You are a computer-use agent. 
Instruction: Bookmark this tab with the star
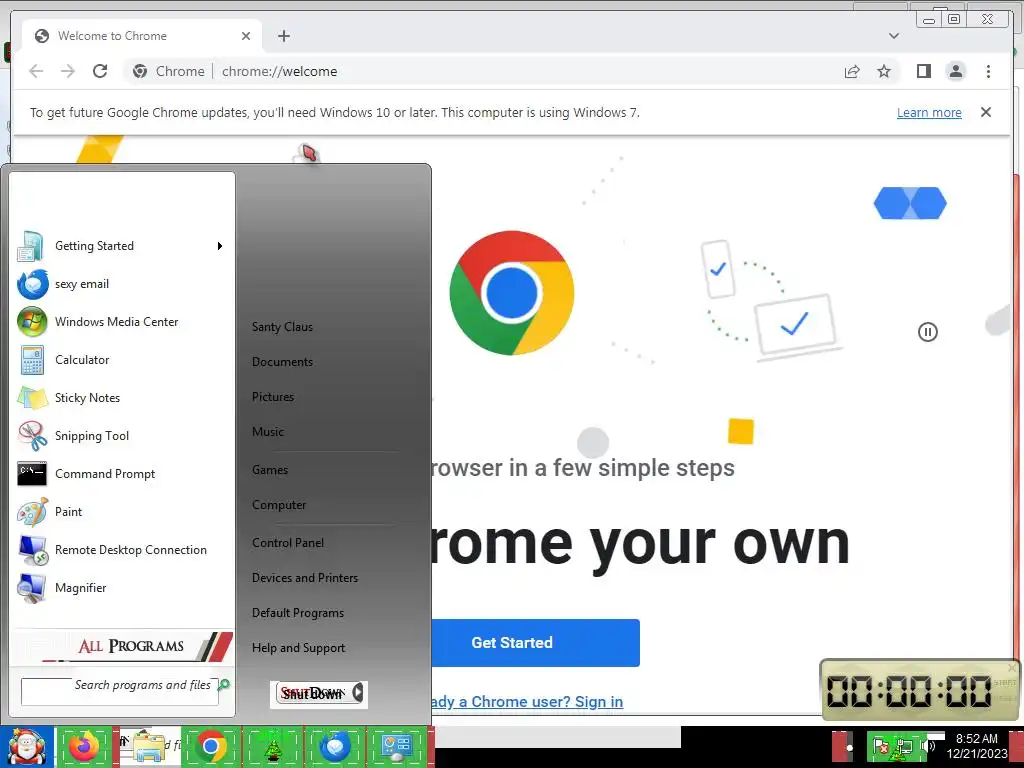click(x=884, y=71)
